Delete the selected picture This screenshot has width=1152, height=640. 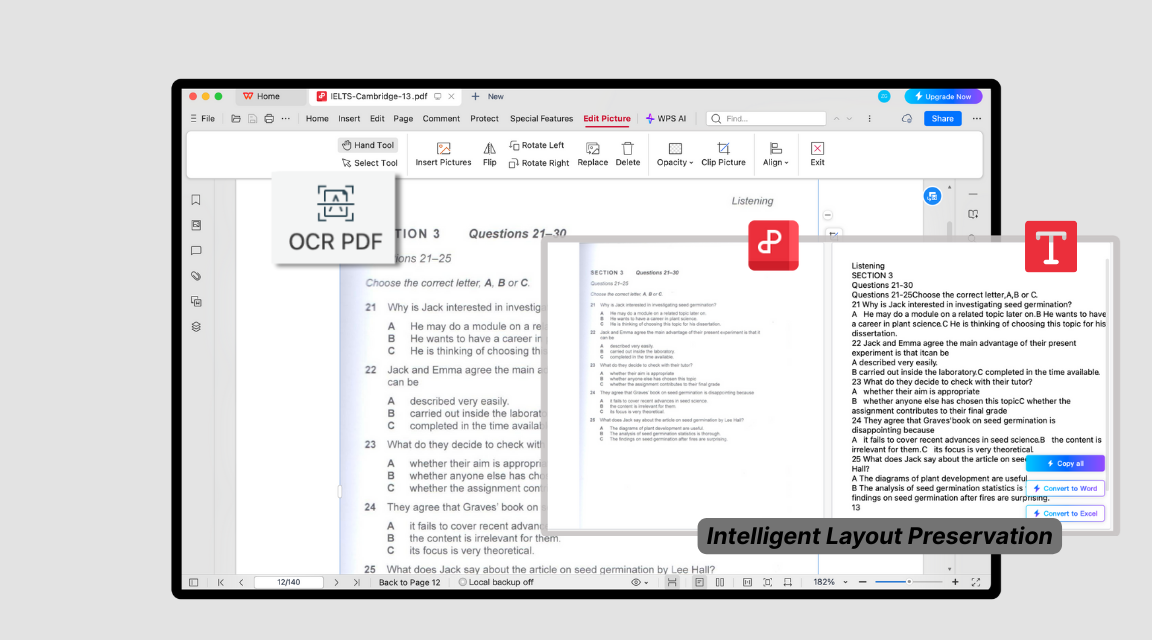pos(627,154)
